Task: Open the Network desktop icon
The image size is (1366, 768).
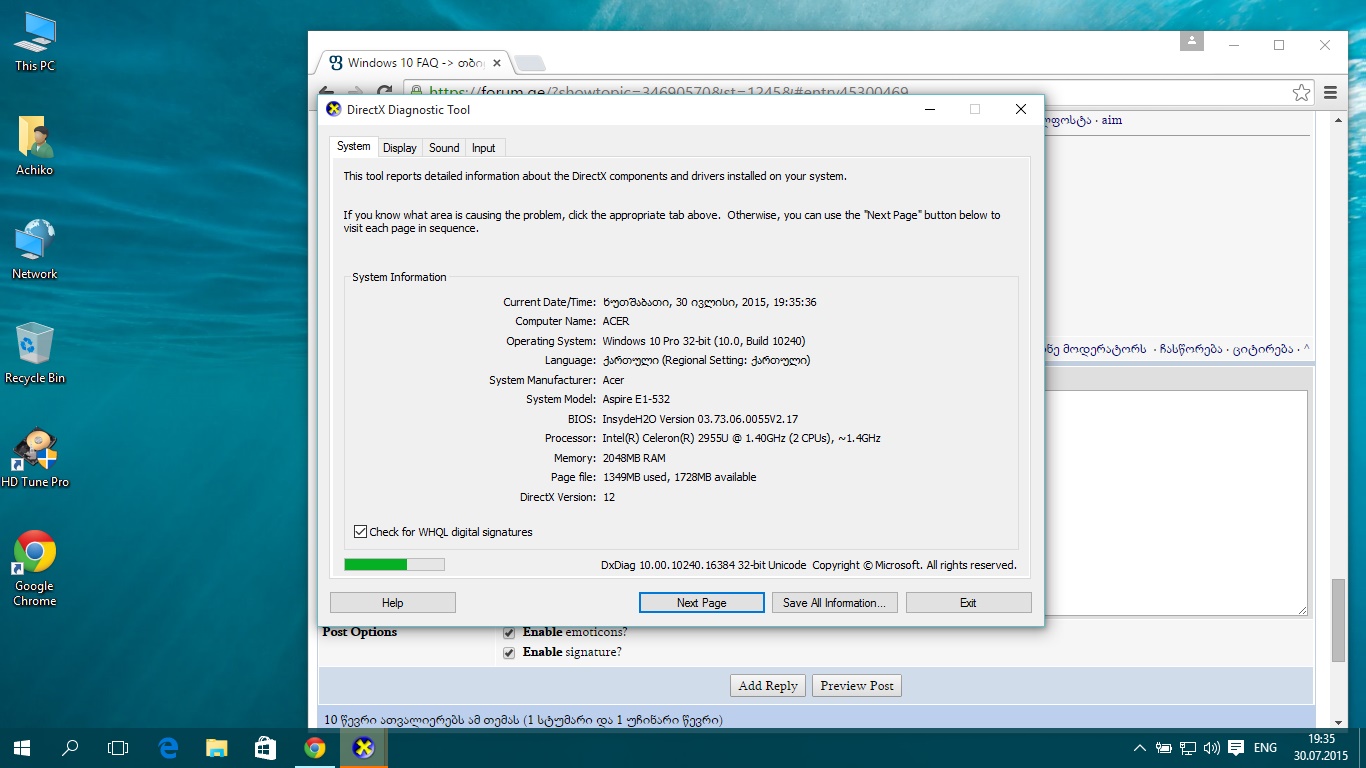Action: click(x=35, y=250)
